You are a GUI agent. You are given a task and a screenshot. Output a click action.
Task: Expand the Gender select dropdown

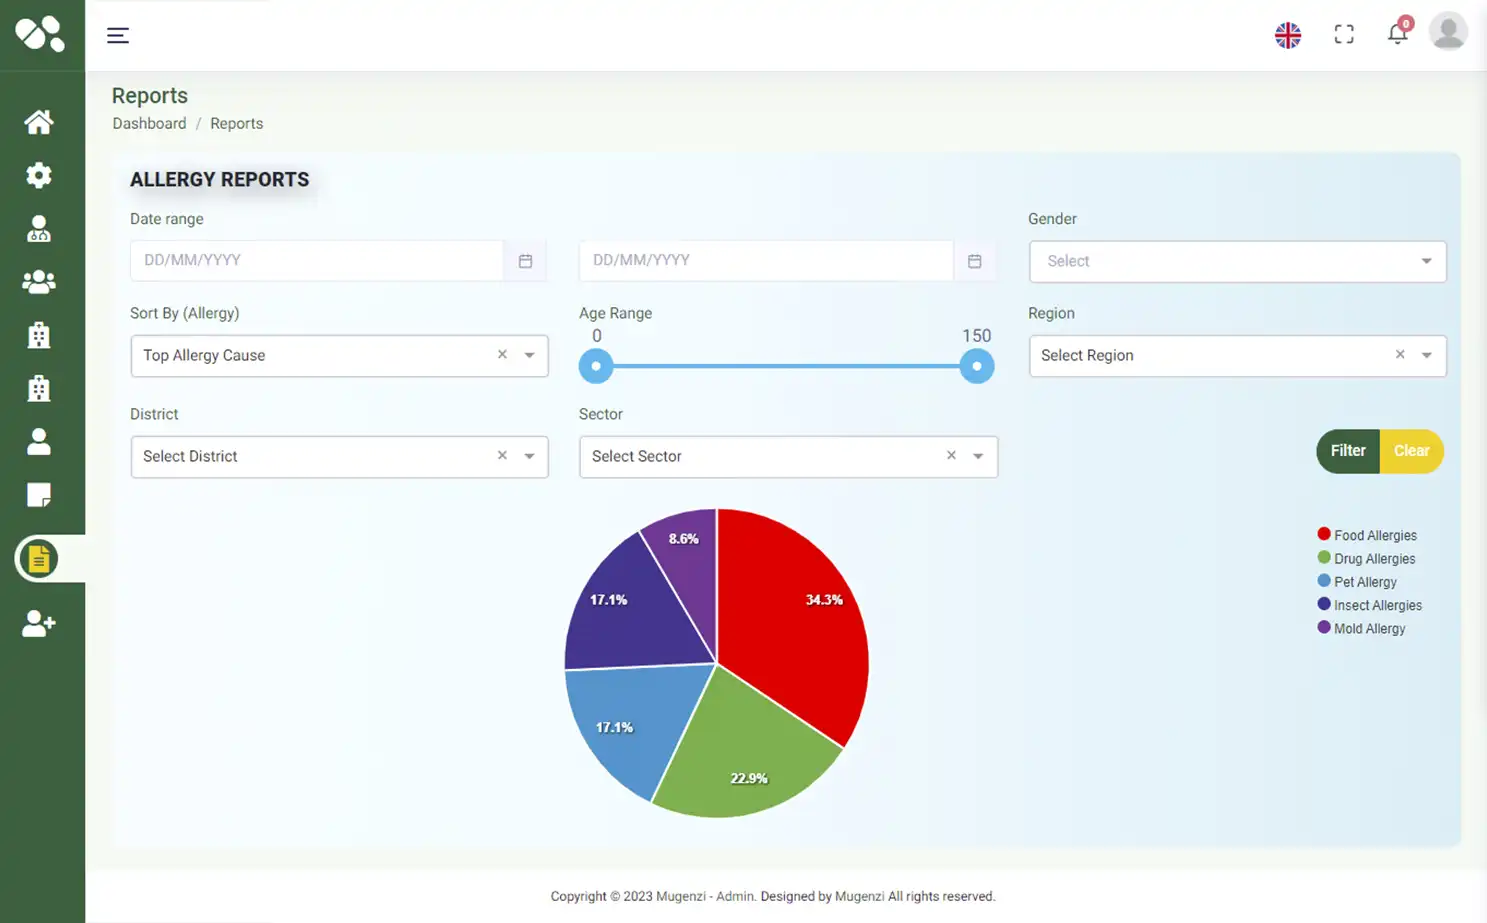[x=1237, y=261]
